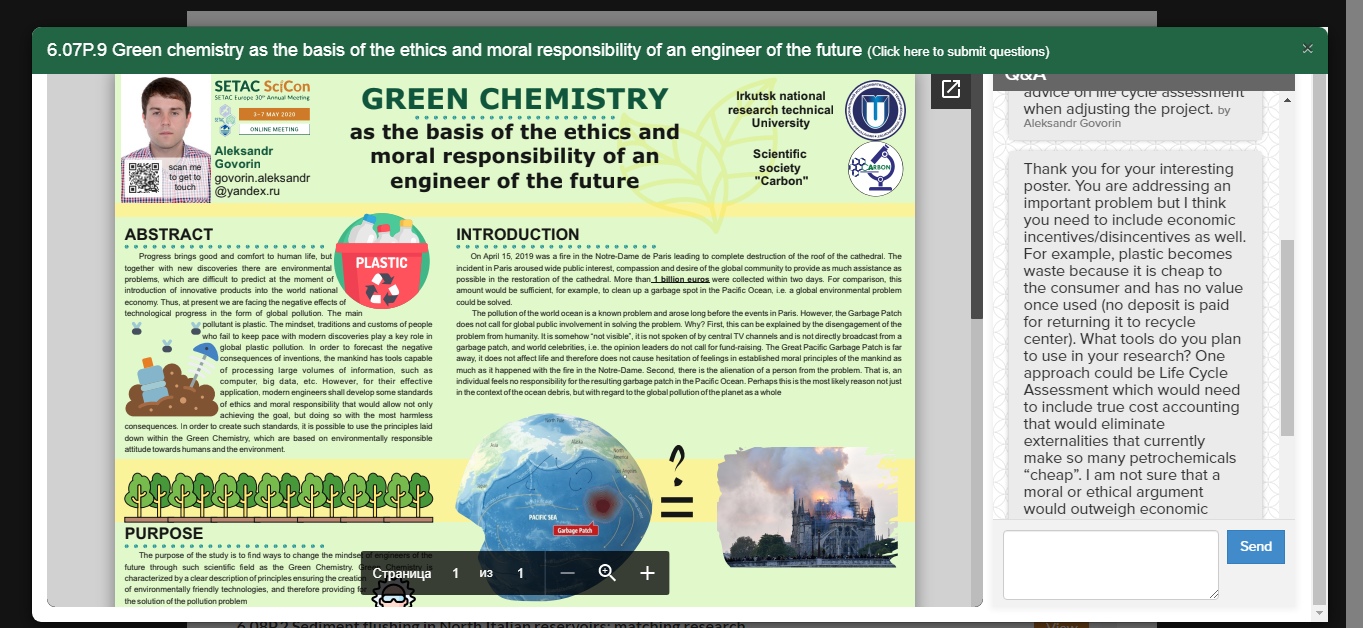Click the Irkutsk university round logo

[x=875, y=110]
